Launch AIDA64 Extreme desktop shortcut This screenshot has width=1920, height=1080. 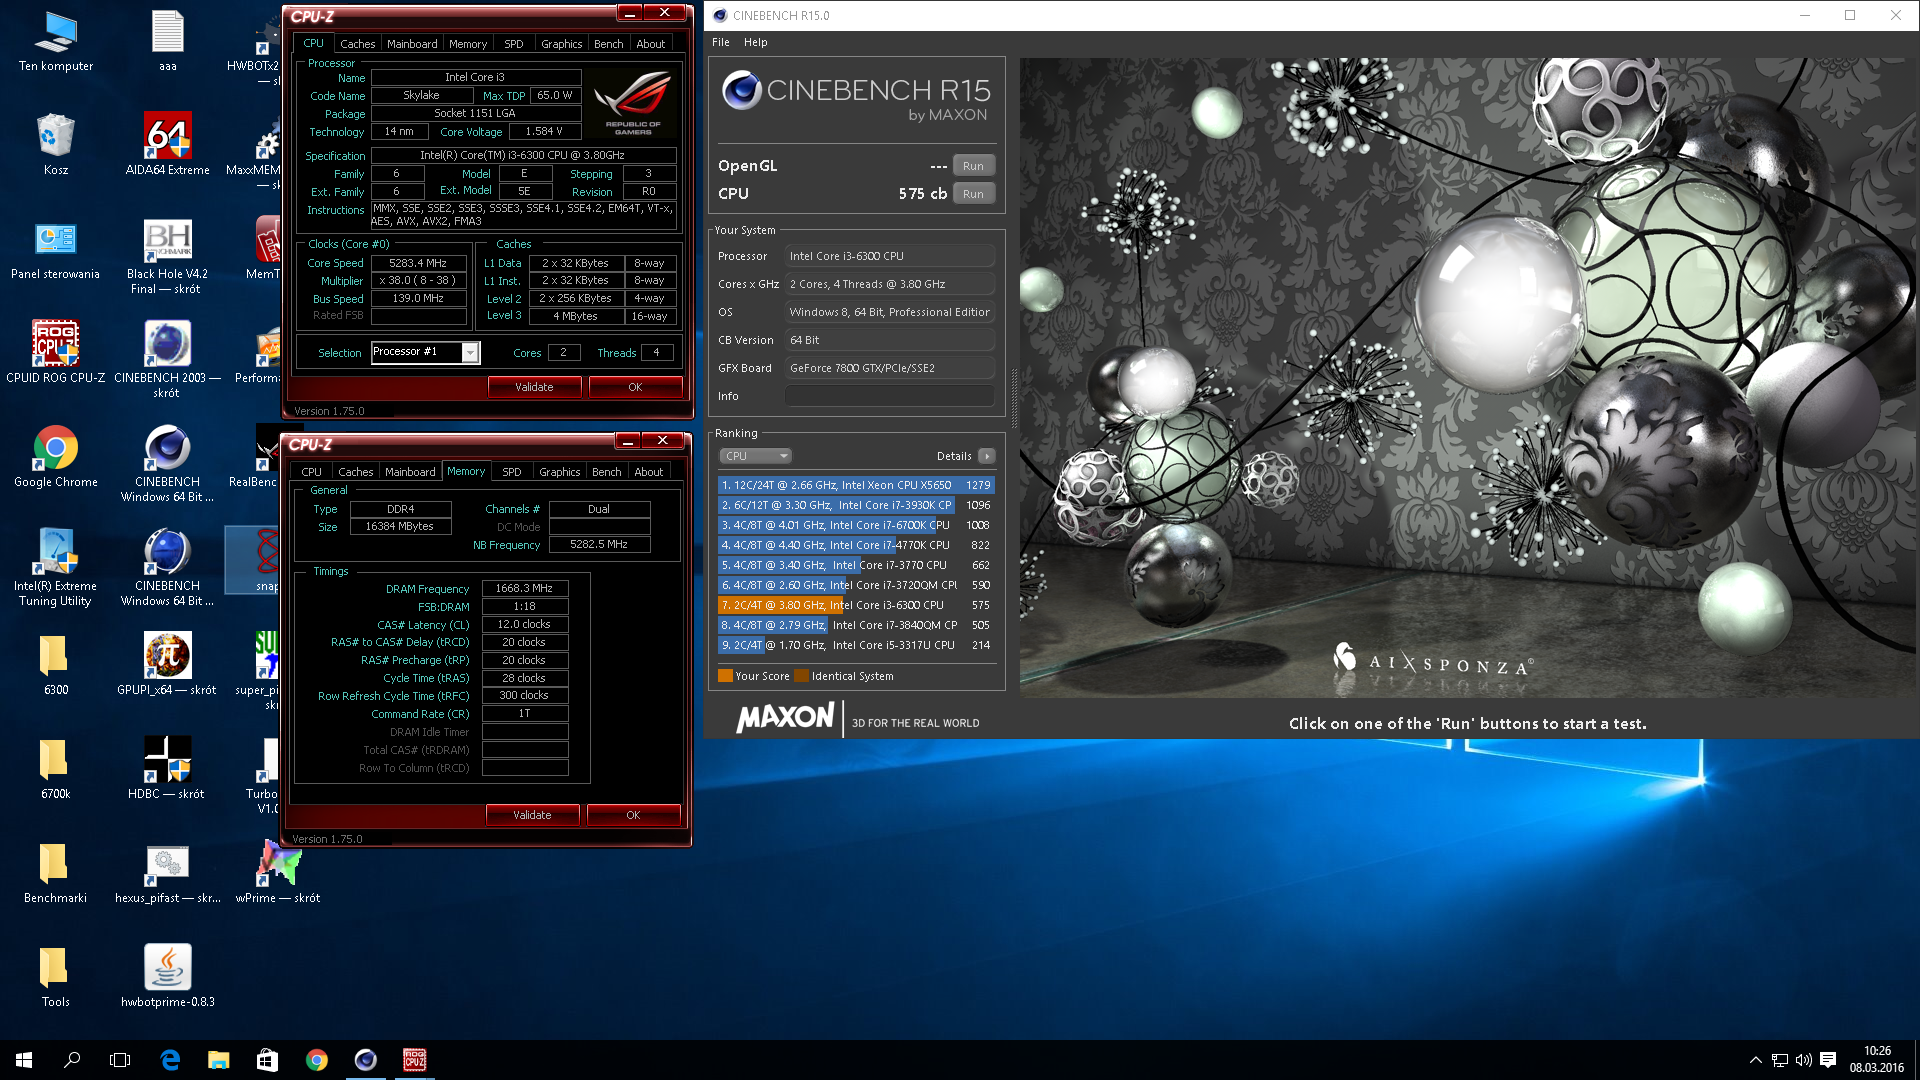pos(167,145)
